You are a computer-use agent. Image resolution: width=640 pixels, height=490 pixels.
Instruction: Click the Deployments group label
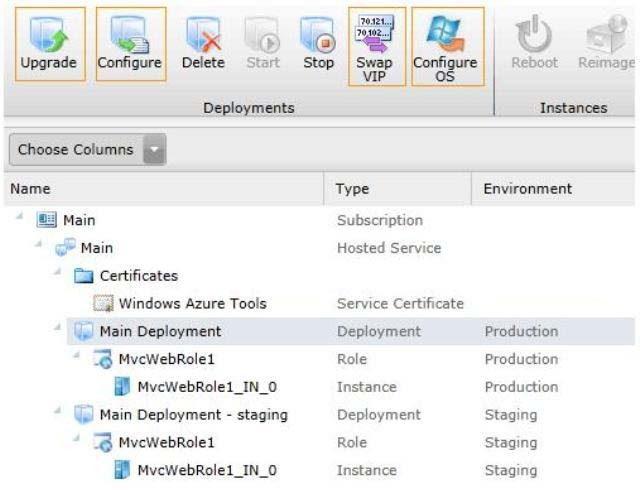tap(249, 108)
